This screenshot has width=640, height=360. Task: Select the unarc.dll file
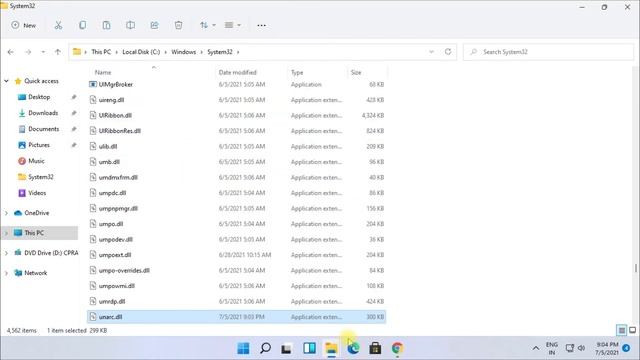237,317
